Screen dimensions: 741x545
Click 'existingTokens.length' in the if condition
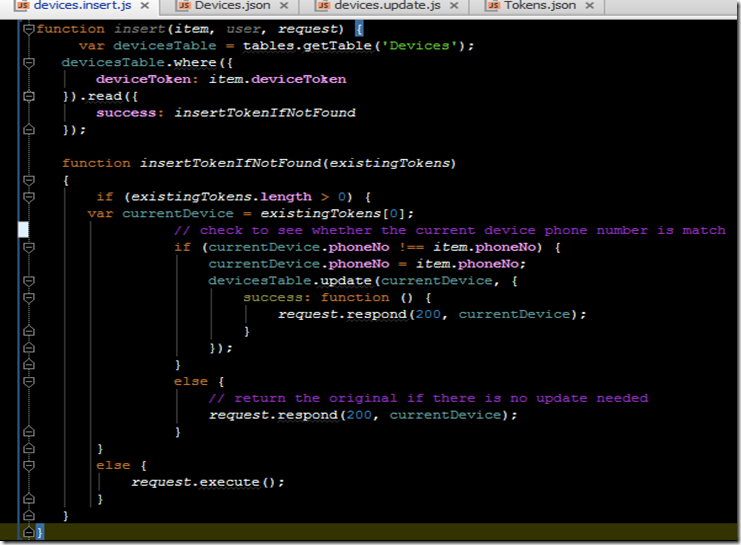click(x=221, y=197)
